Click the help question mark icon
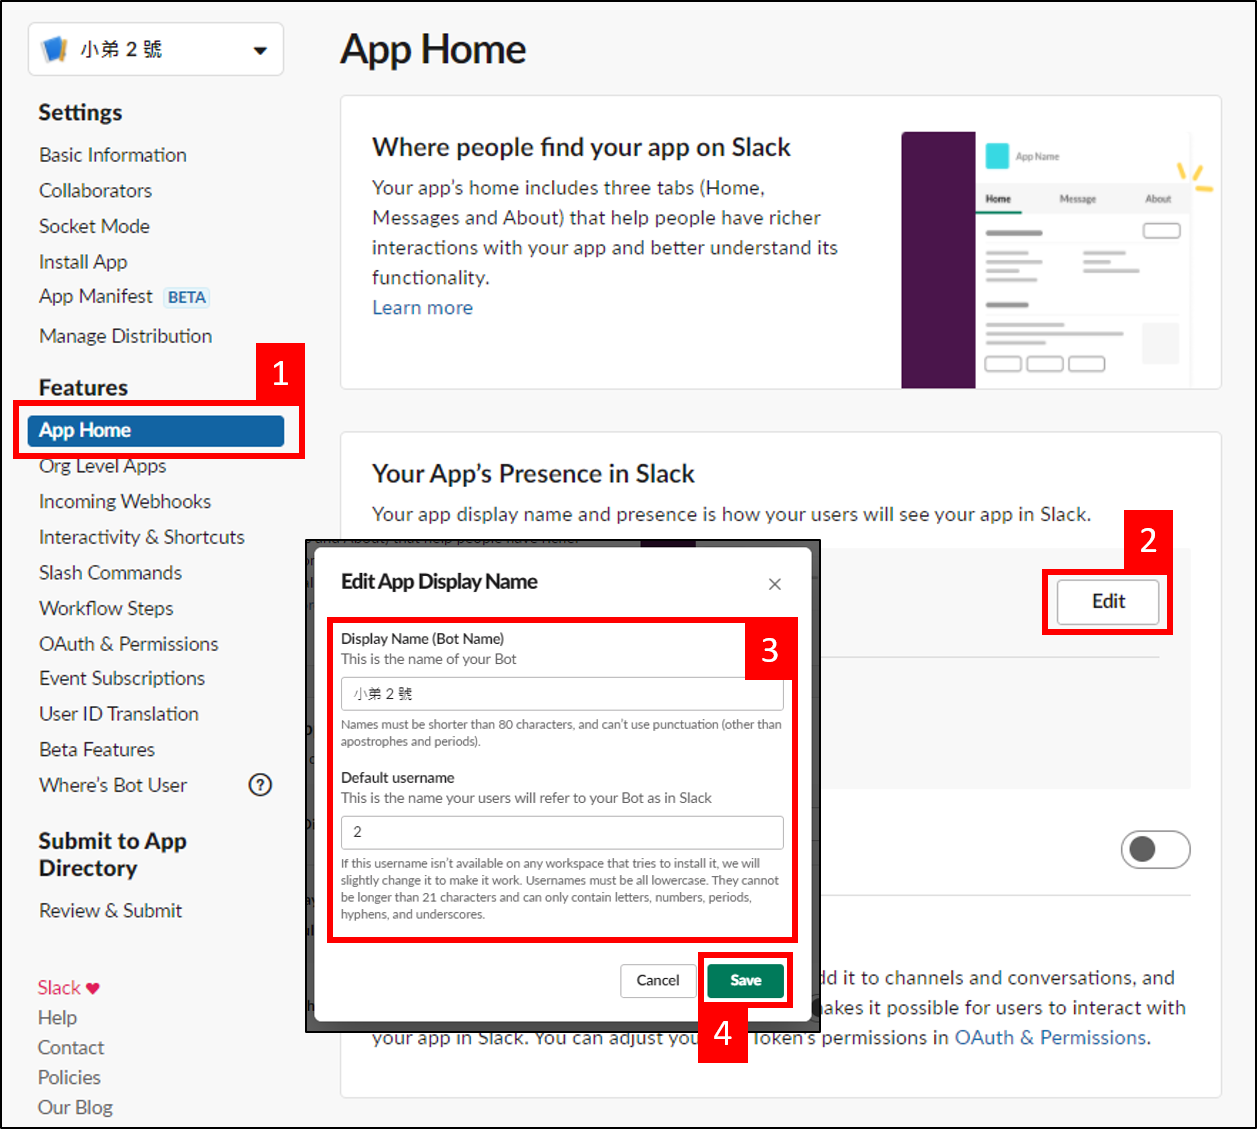 pos(260,785)
